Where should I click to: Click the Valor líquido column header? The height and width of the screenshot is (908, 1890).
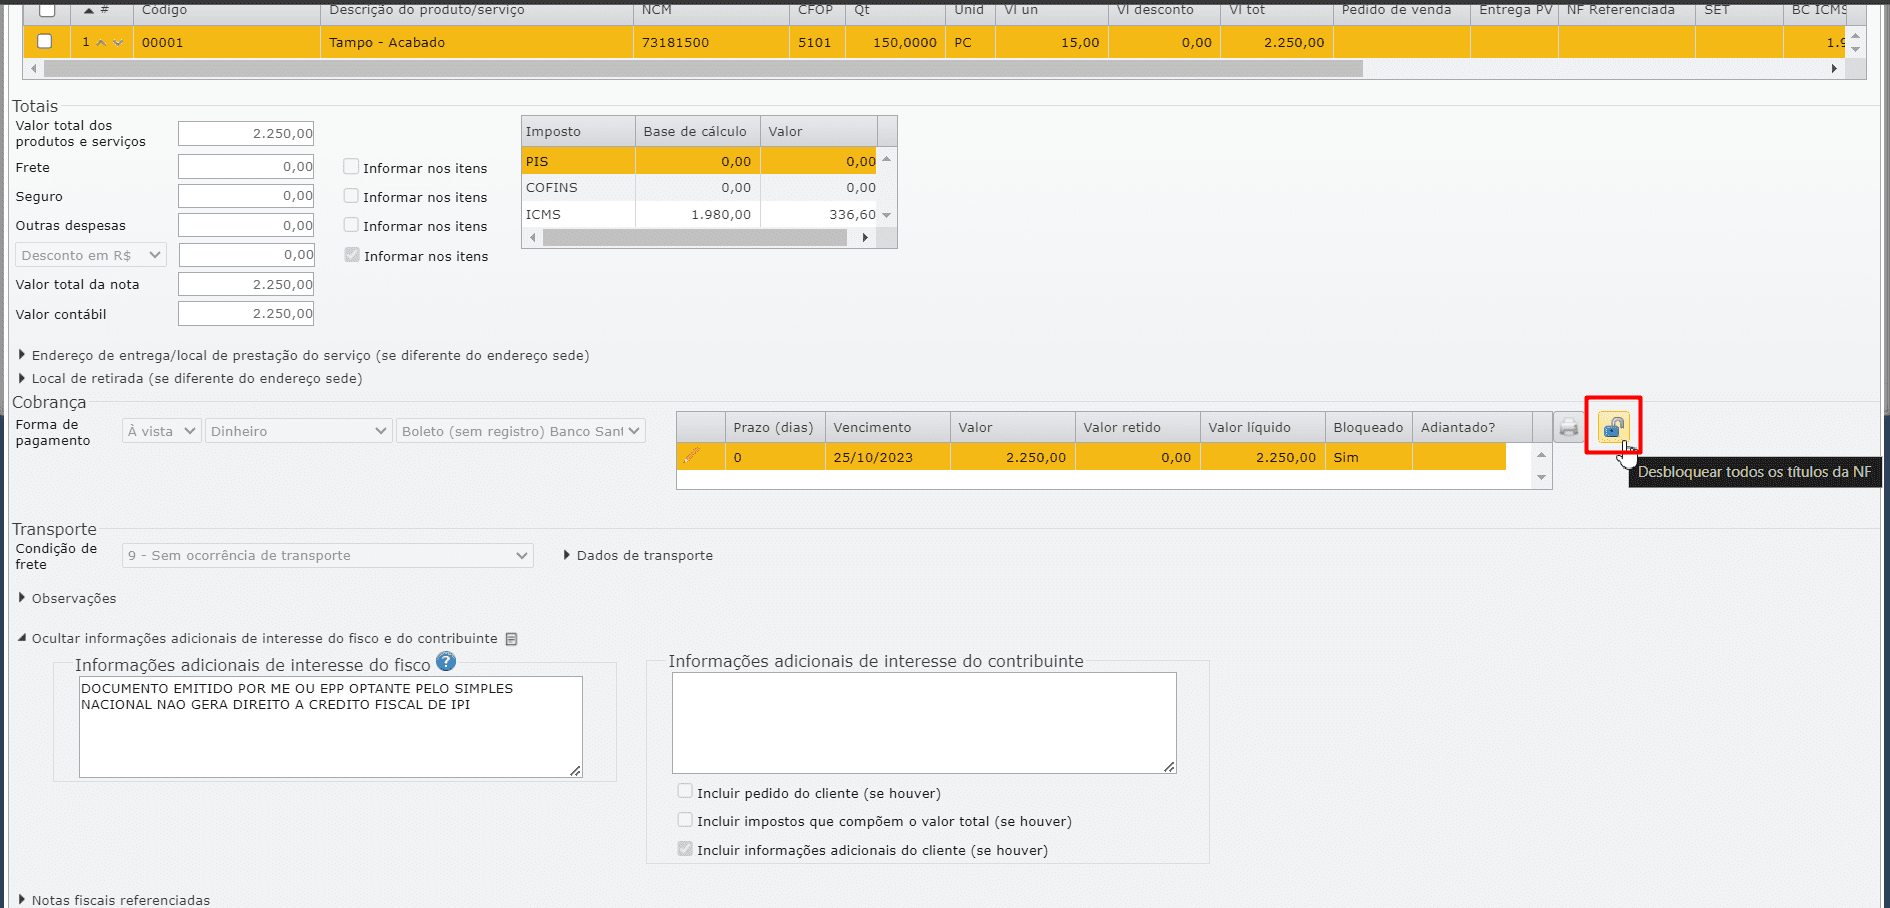(x=1262, y=427)
